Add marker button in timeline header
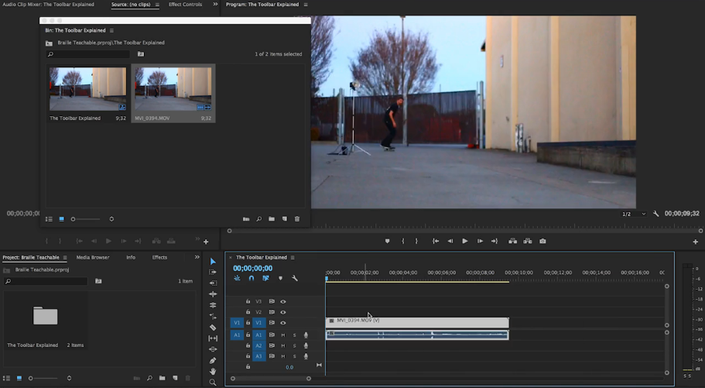The image size is (705, 388). click(281, 278)
